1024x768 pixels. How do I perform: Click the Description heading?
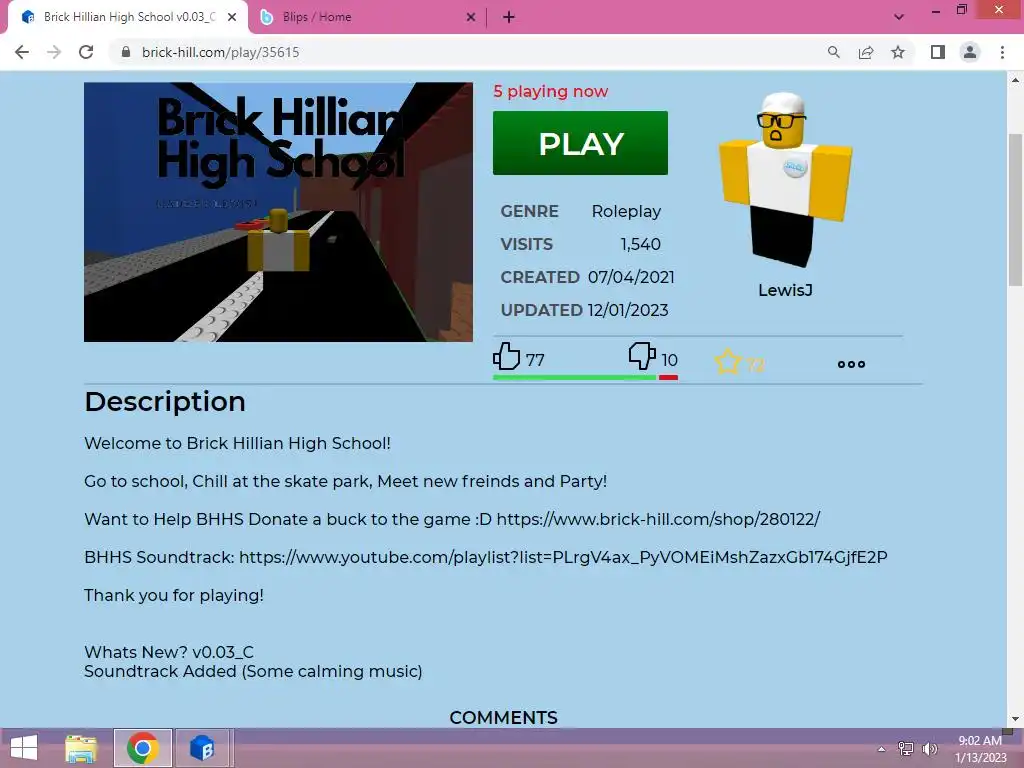point(165,402)
